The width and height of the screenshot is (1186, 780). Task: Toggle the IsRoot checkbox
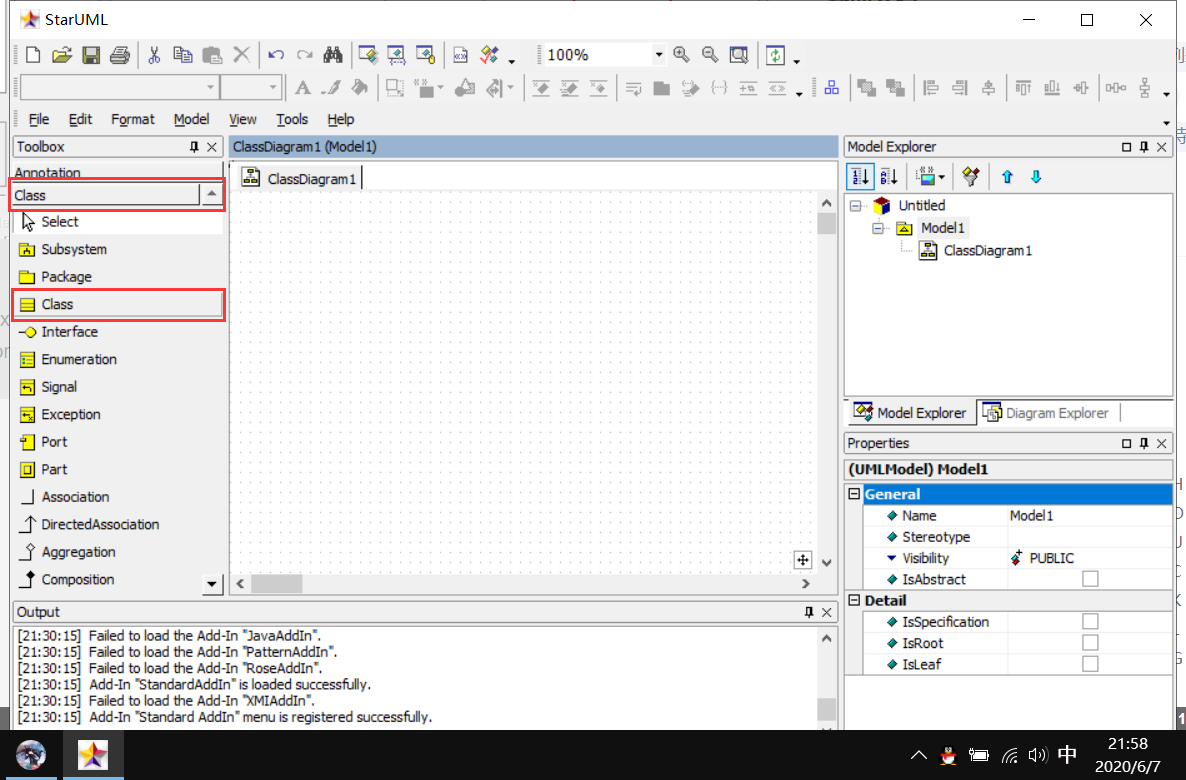pyautogui.click(x=1090, y=642)
